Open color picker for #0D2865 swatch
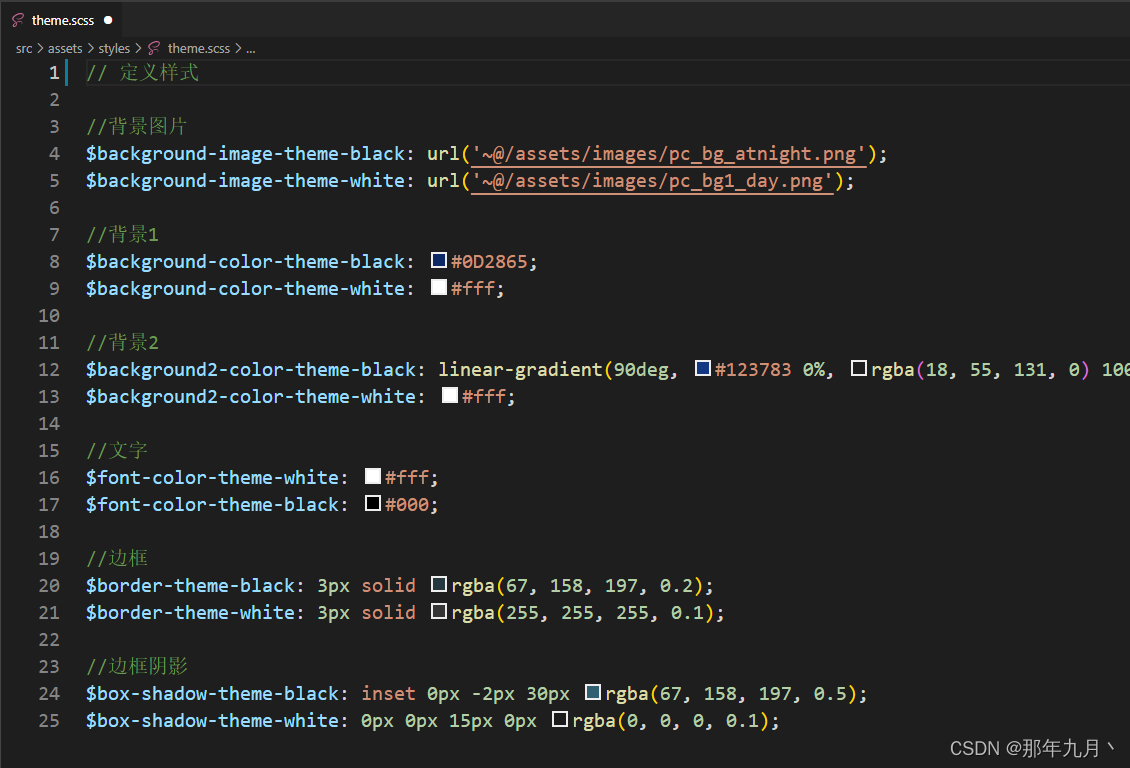 tap(439, 260)
